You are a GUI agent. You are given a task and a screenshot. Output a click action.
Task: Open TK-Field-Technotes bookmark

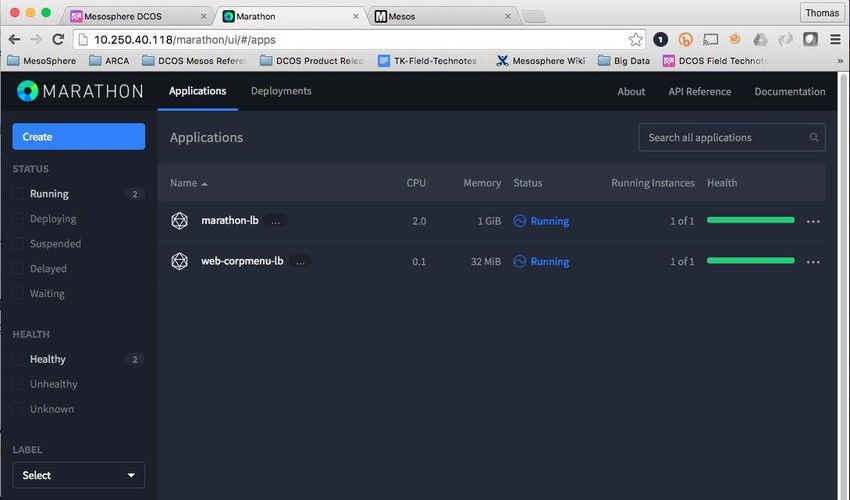[427, 61]
